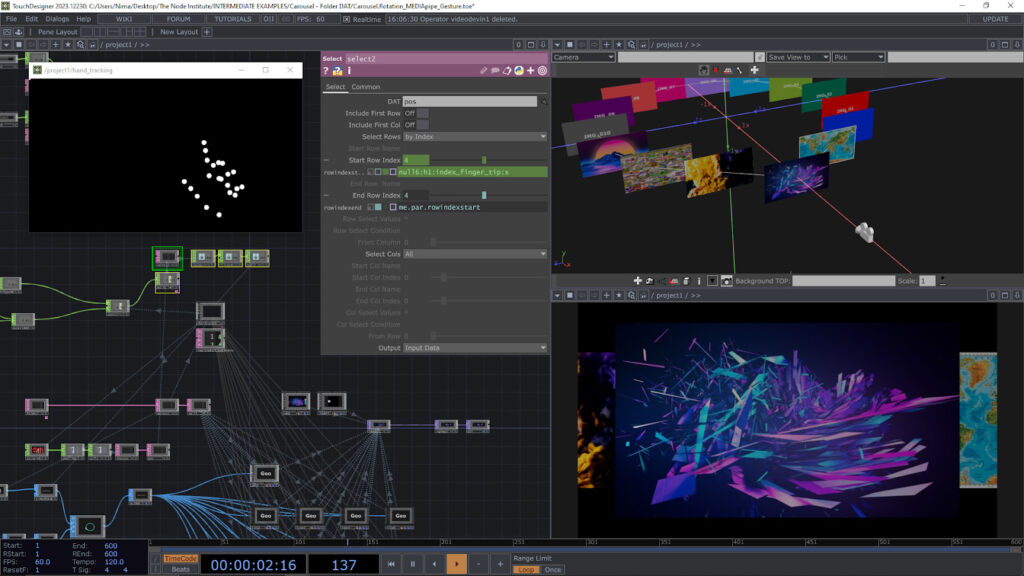Click the DAT pos input field
Viewport: 1024px width, 576px height.
469,101
